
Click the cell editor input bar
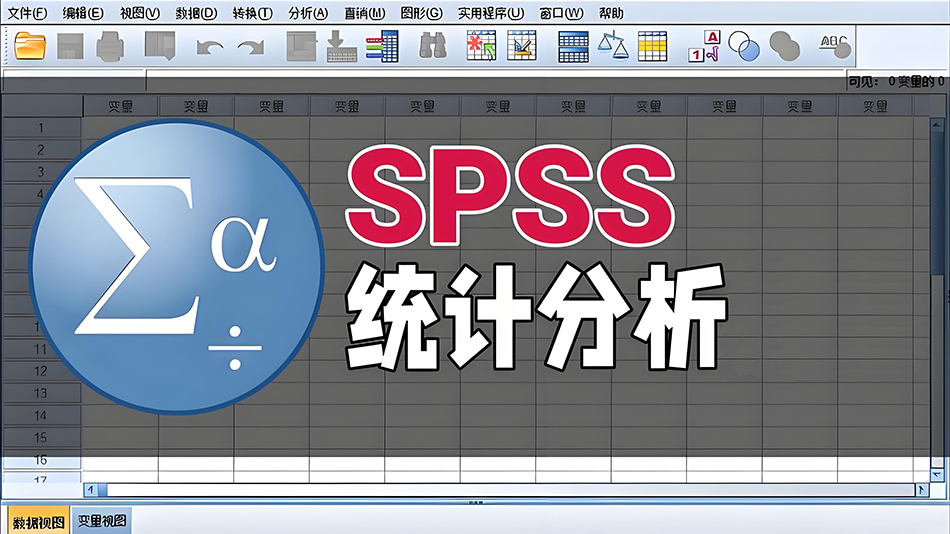coord(496,79)
